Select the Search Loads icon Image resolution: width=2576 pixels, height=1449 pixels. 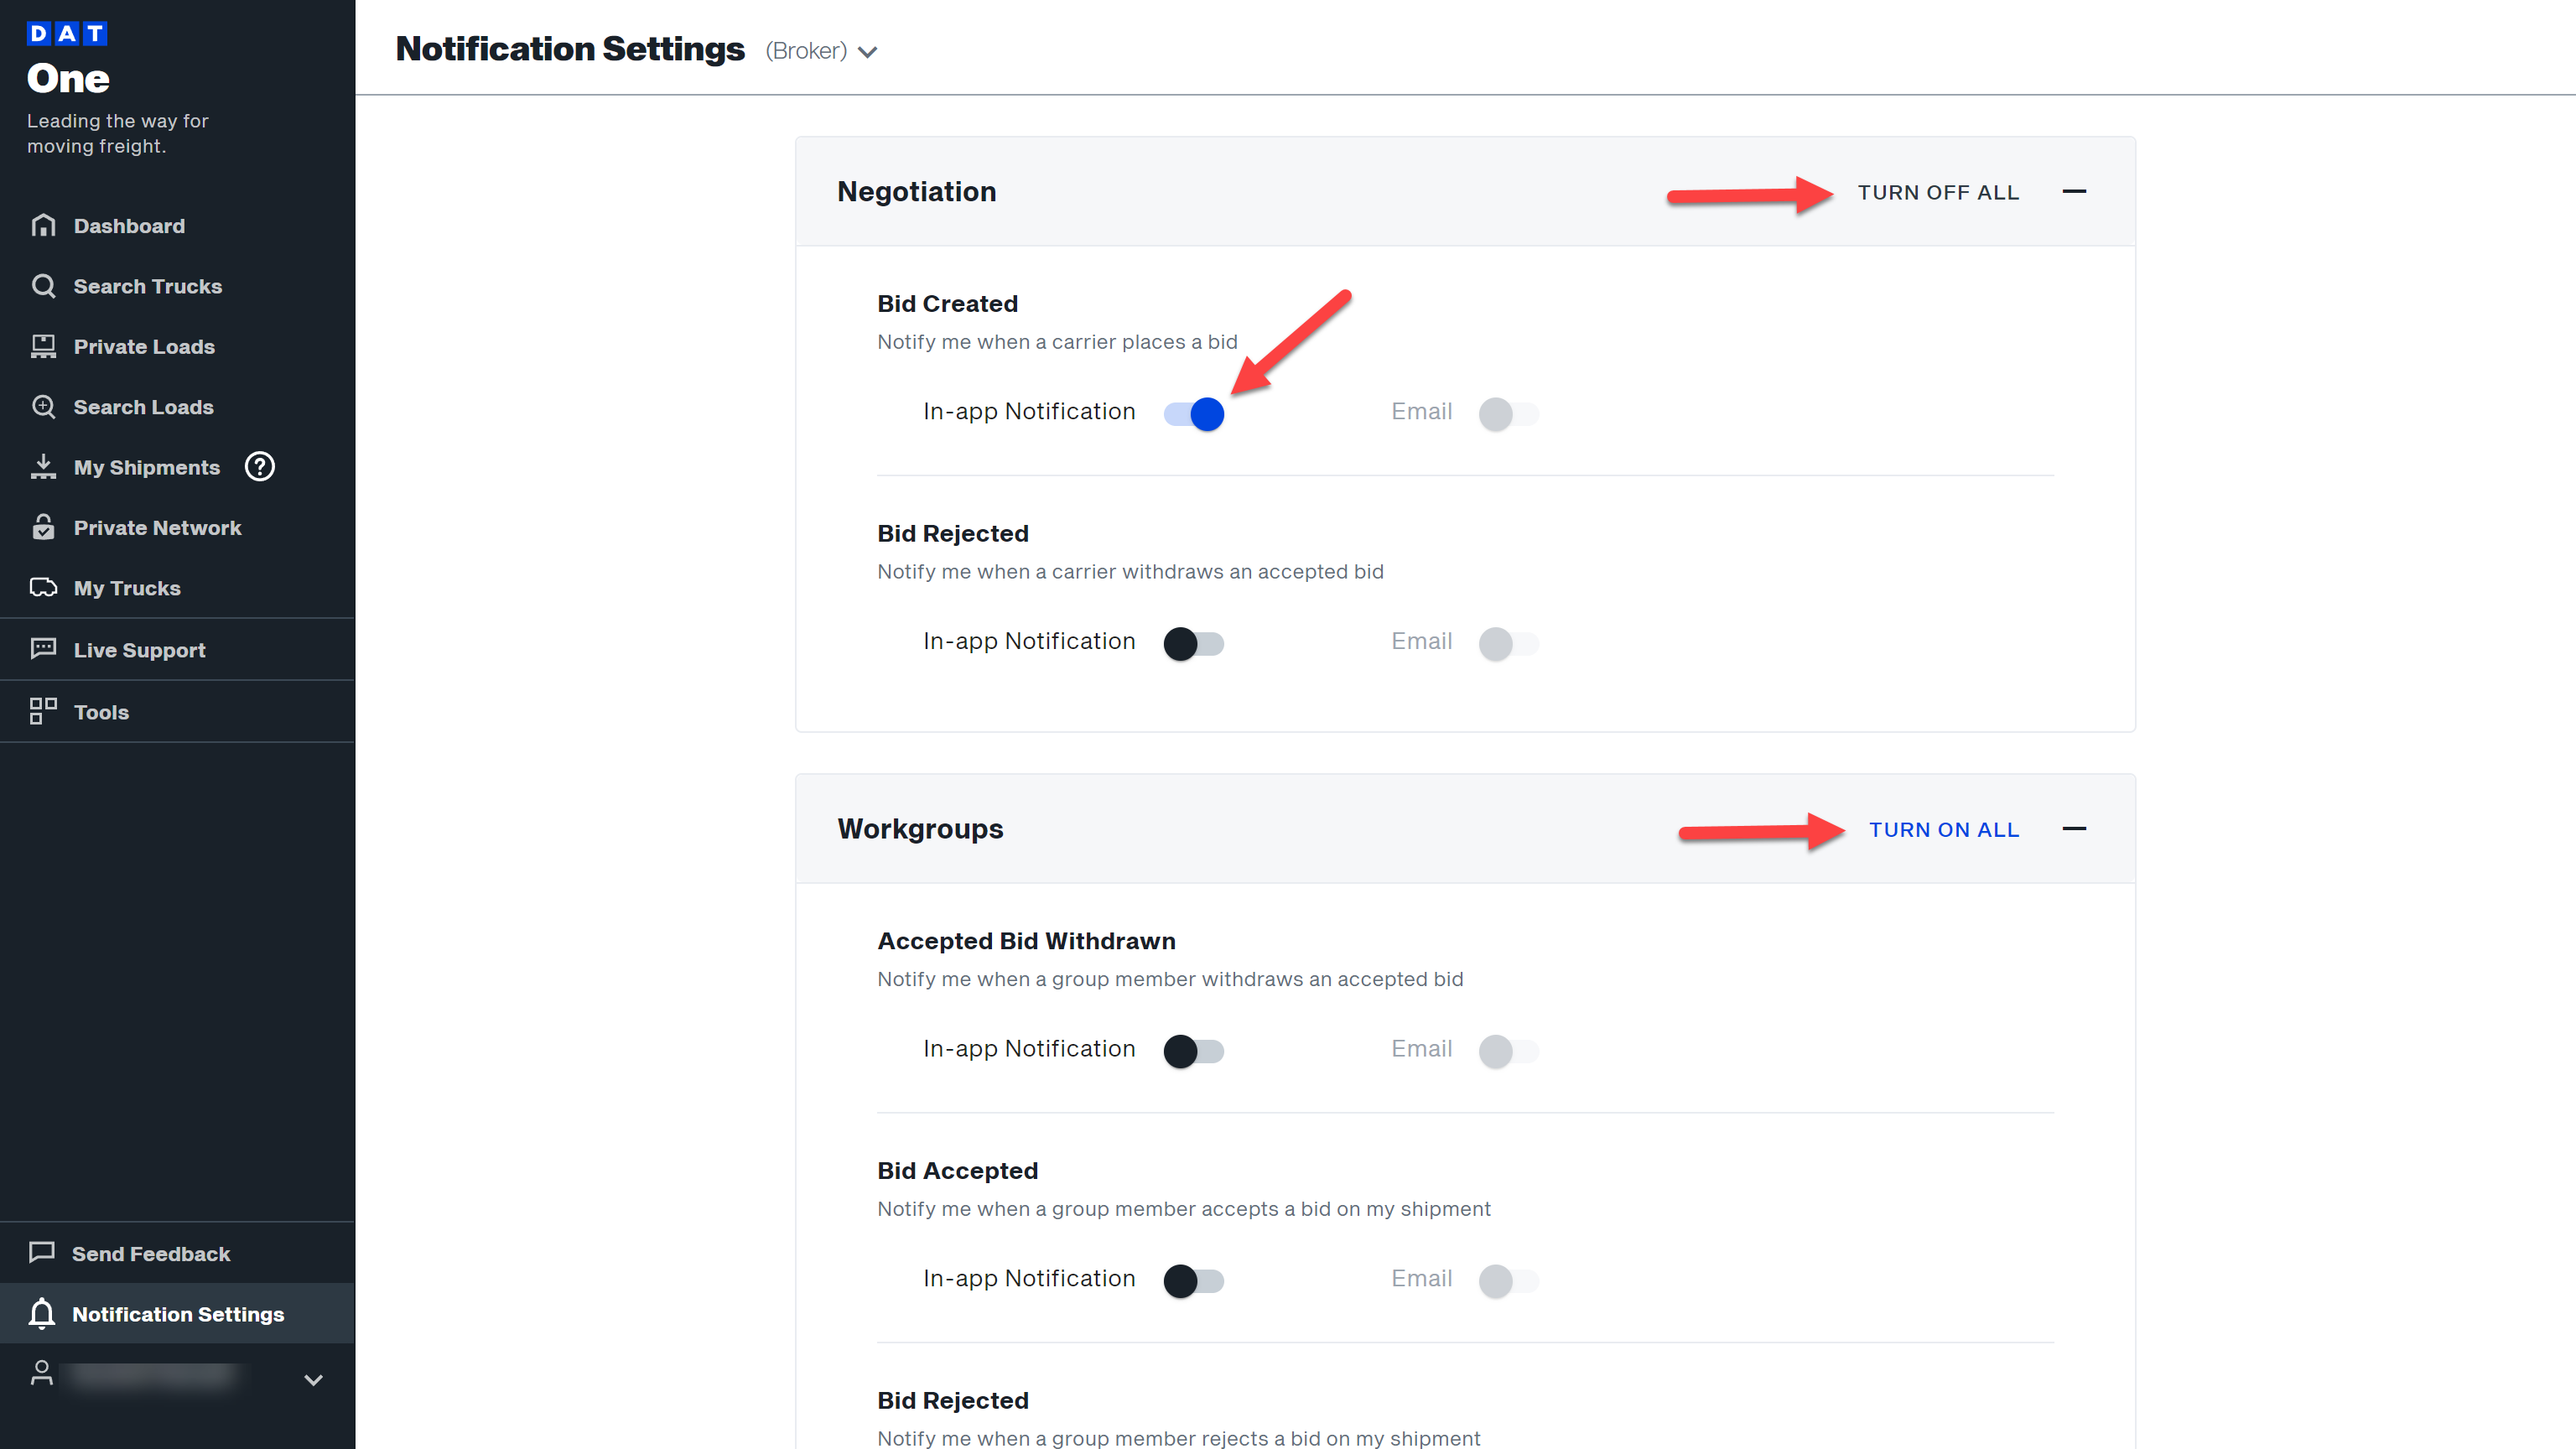pyautogui.click(x=44, y=406)
